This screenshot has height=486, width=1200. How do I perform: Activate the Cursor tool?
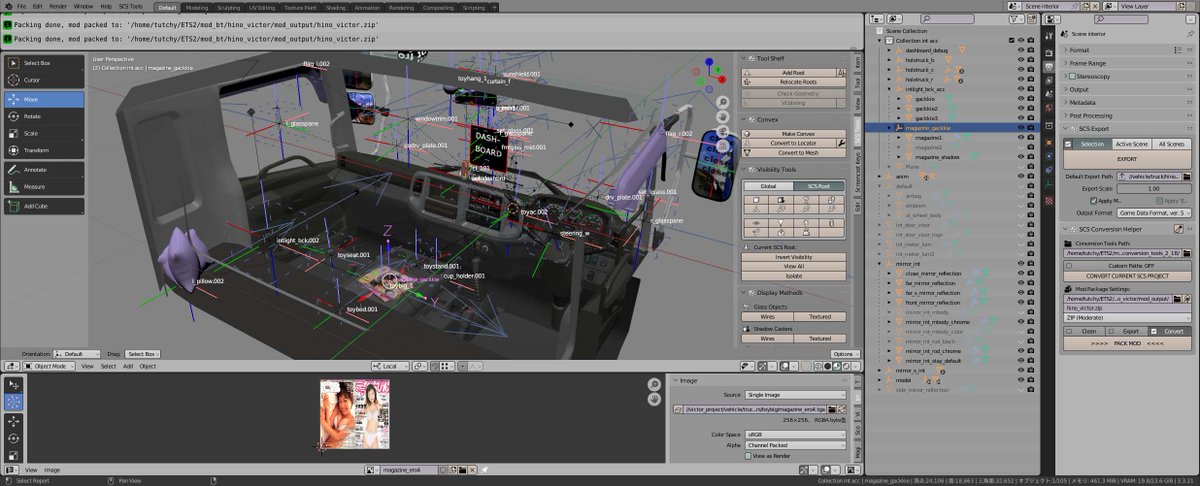click(x=43, y=80)
